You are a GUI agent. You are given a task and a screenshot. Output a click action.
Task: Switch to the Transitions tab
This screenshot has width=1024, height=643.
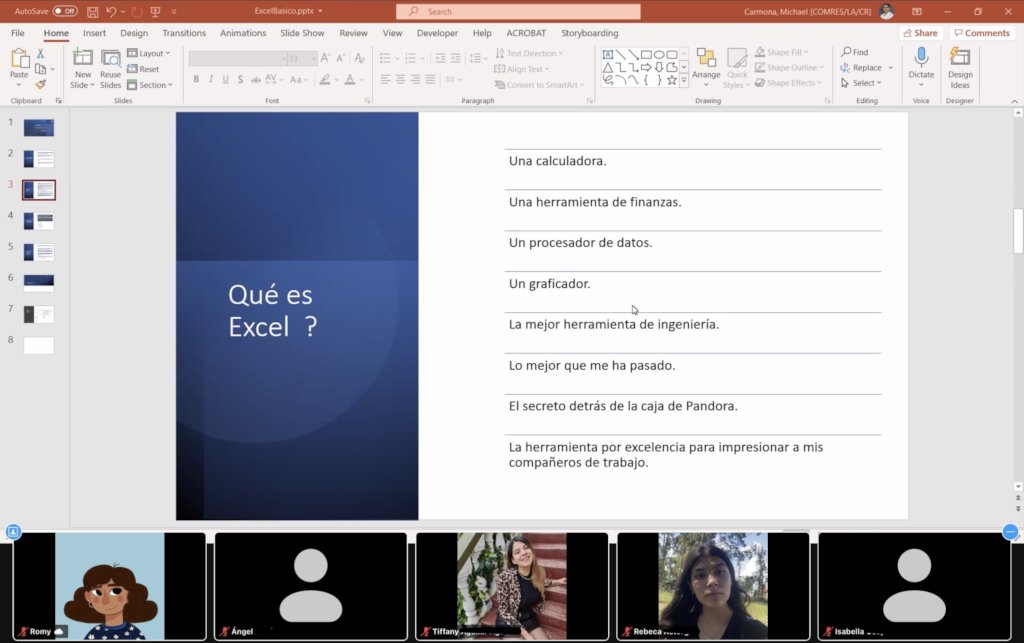pos(184,33)
